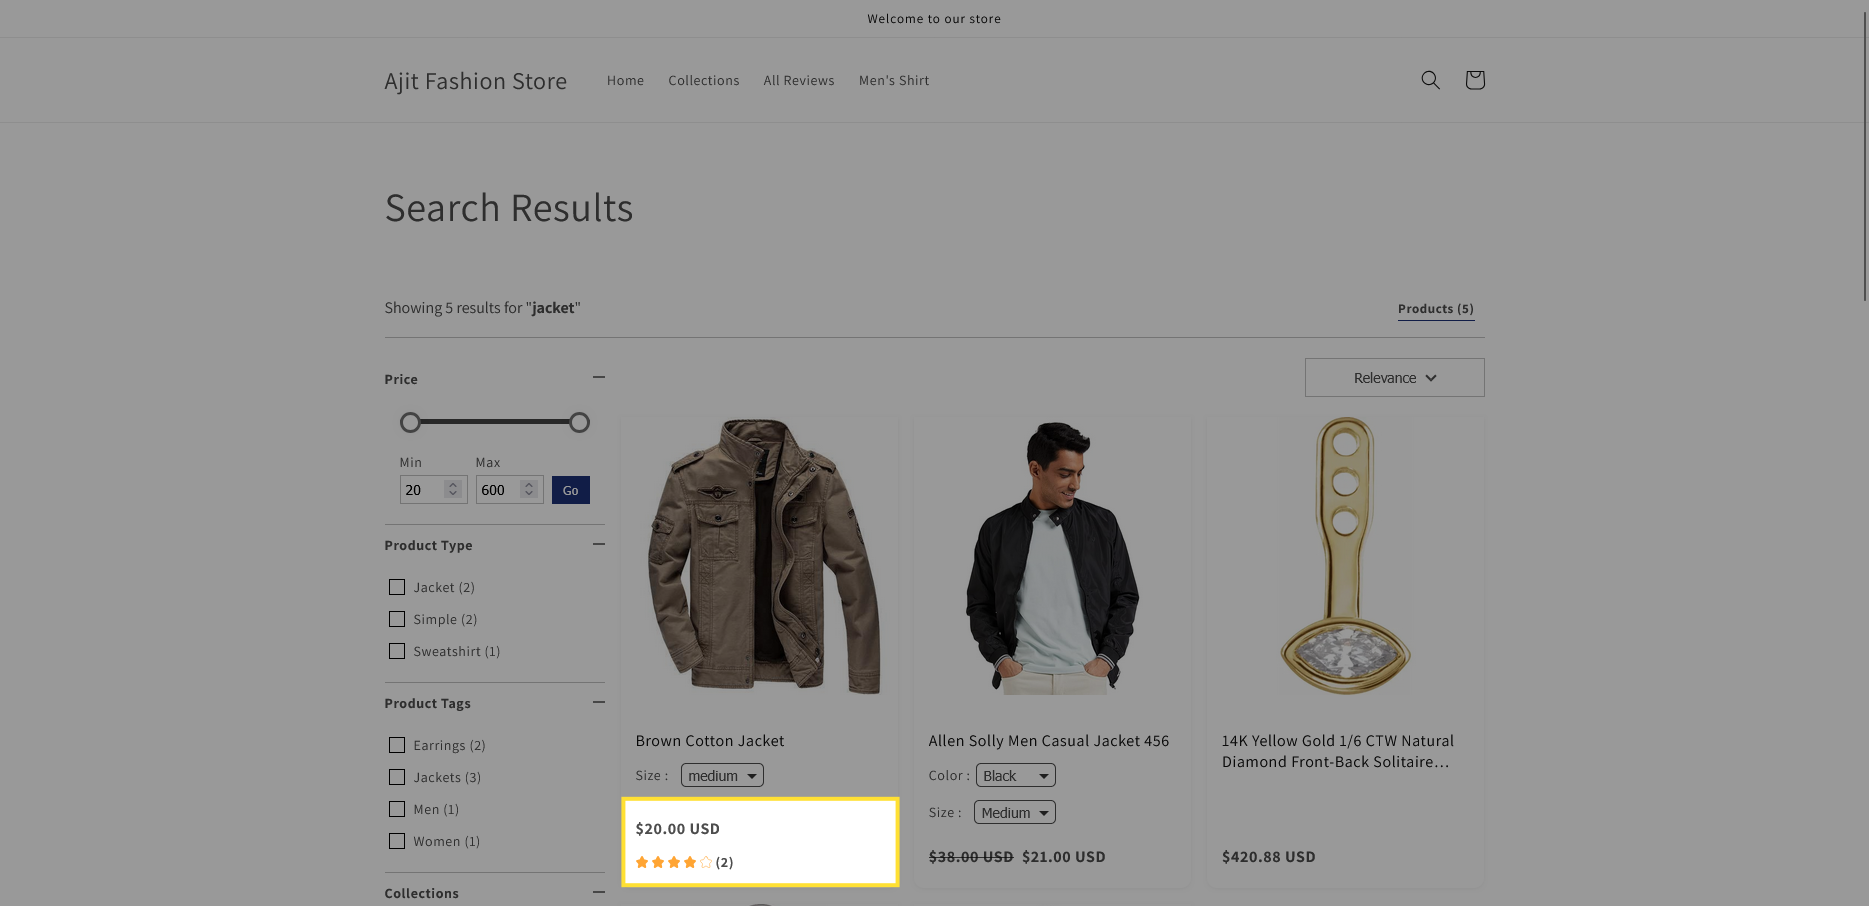Open the search icon in header
The image size is (1869, 906).
pos(1430,80)
